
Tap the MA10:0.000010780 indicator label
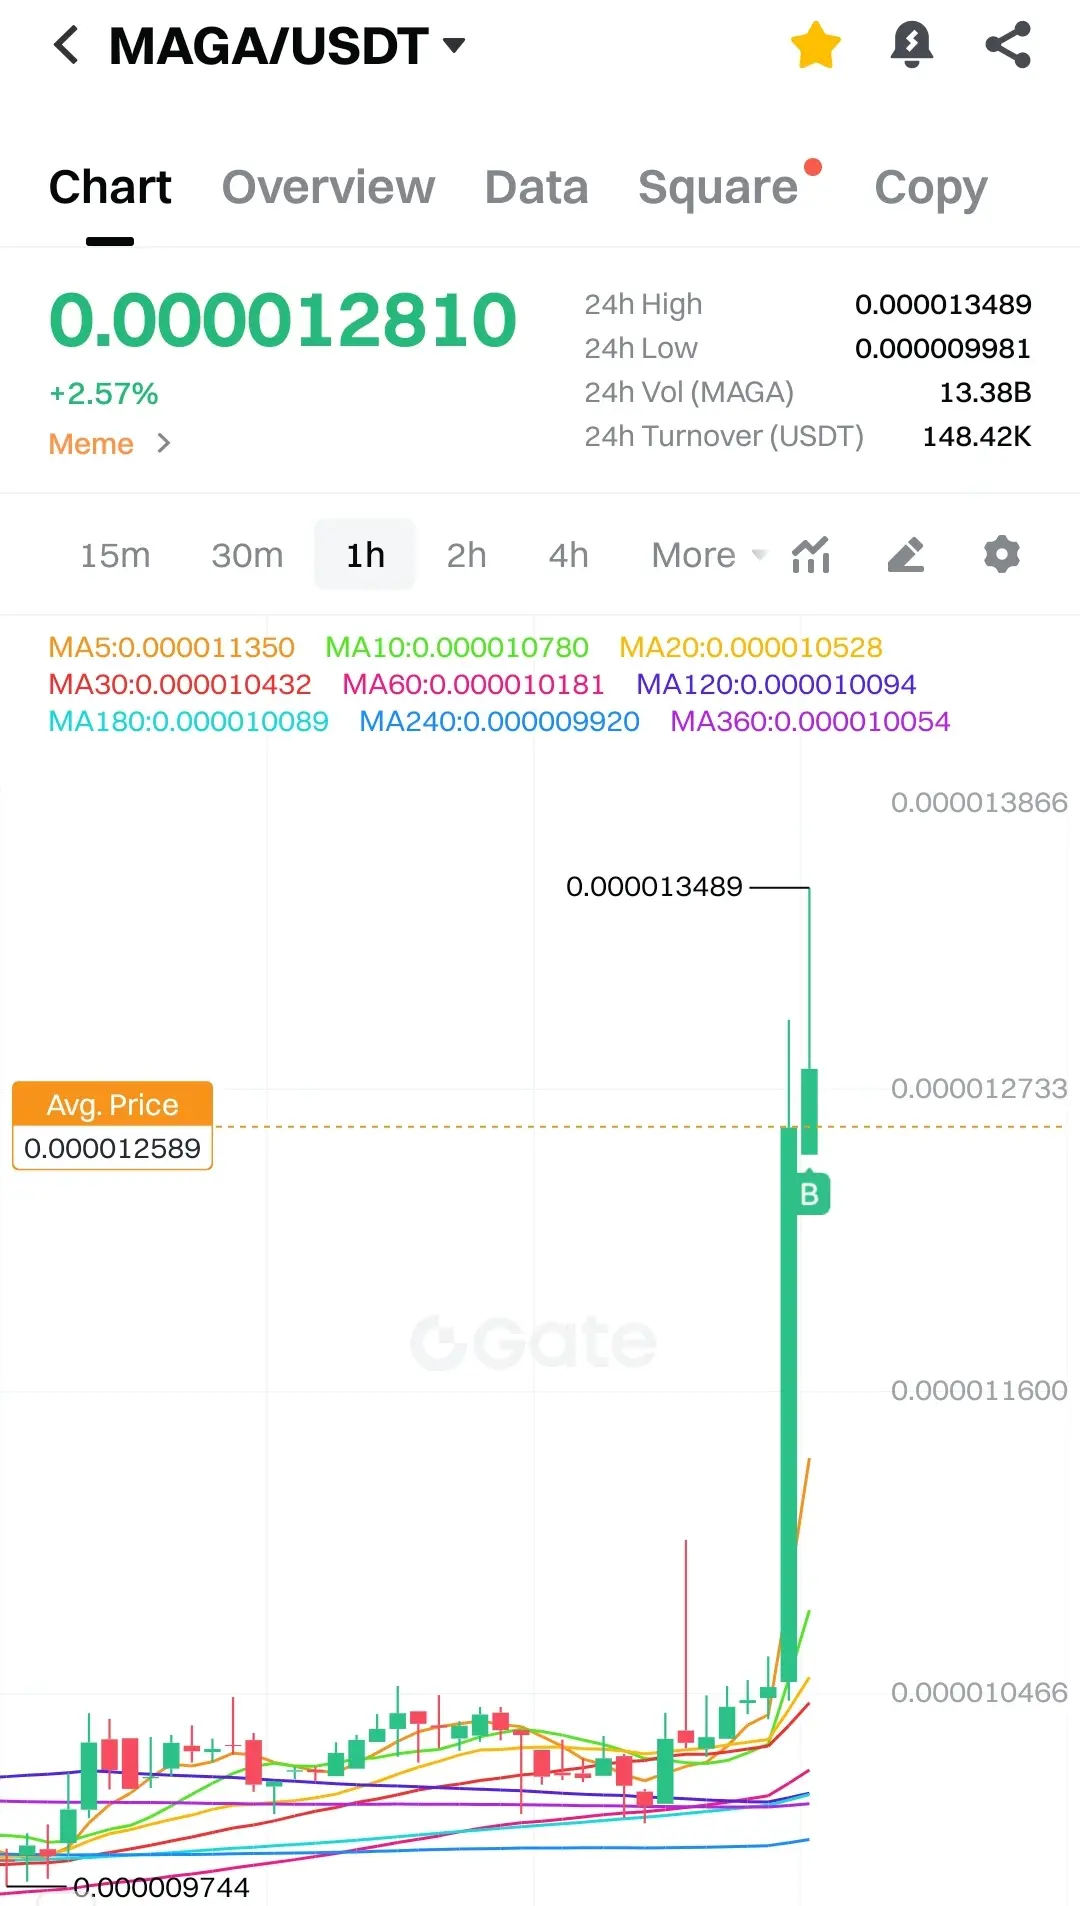click(457, 647)
